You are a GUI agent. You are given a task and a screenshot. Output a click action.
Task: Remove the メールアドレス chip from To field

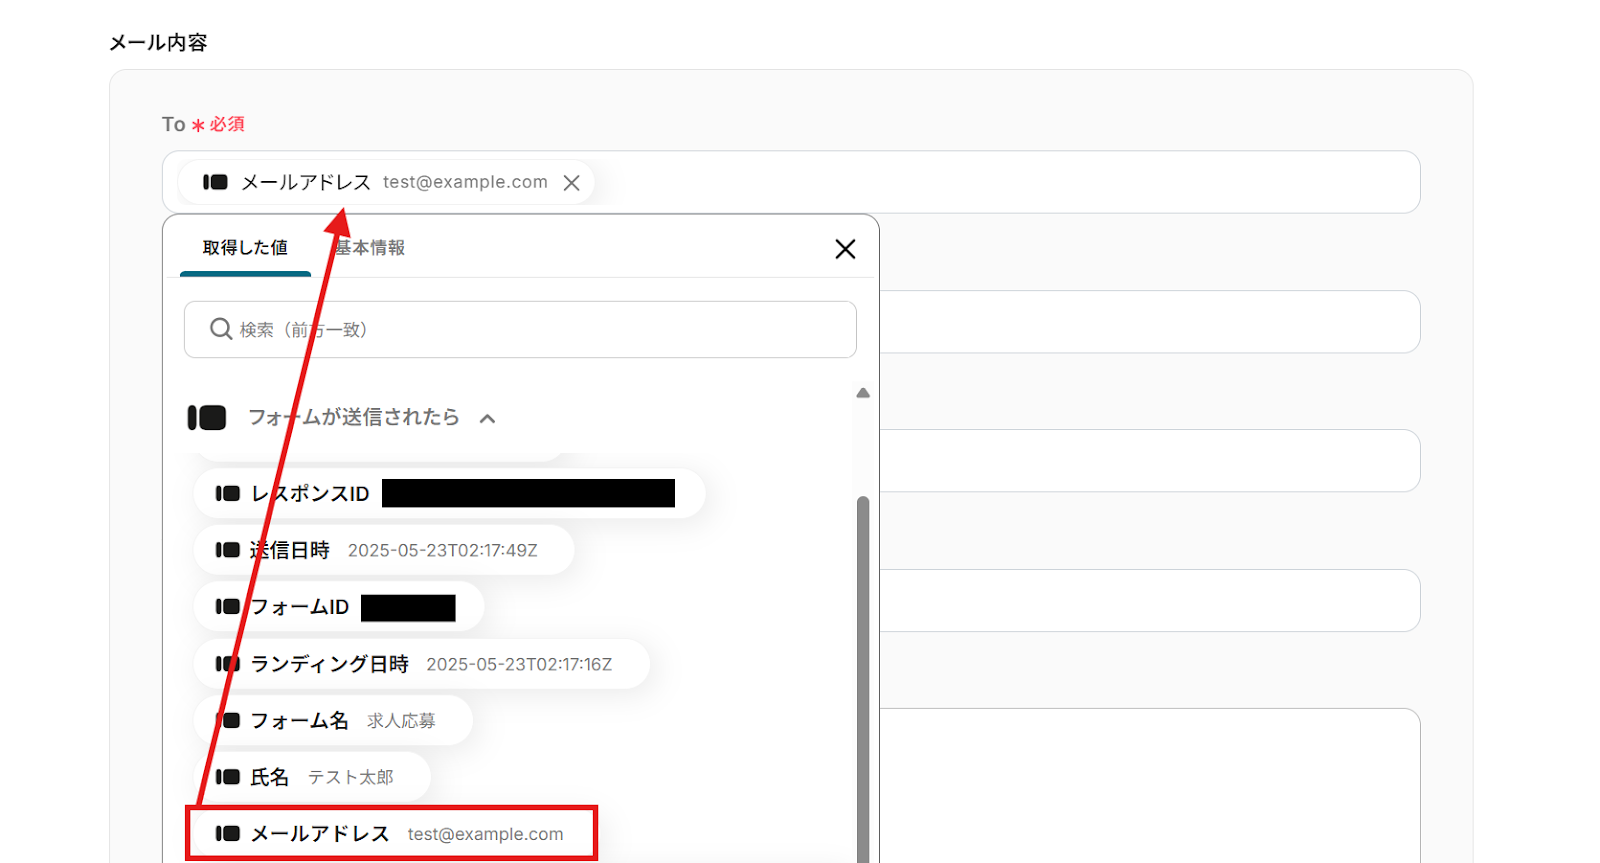click(571, 183)
